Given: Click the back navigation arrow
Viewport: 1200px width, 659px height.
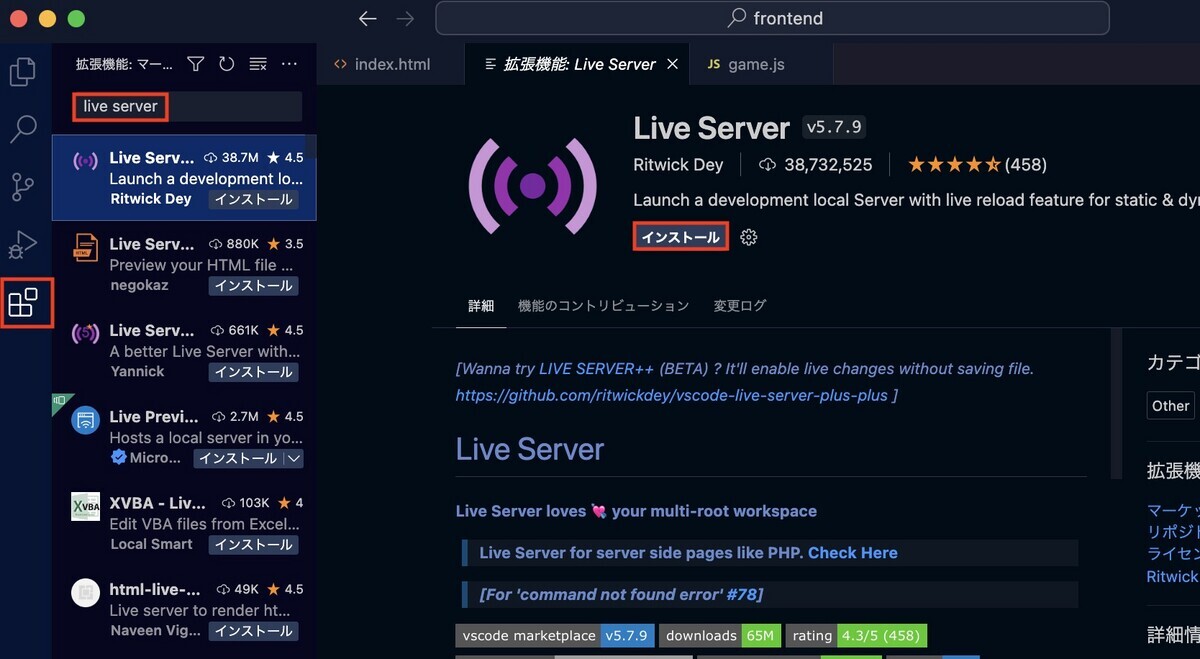Looking at the screenshot, I should click(x=367, y=18).
